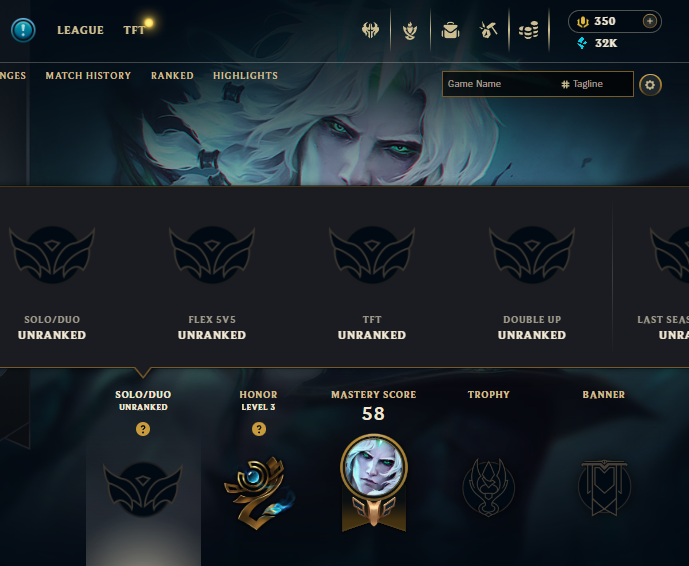
Task: Open the Store coins icon
Action: click(x=529, y=30)
